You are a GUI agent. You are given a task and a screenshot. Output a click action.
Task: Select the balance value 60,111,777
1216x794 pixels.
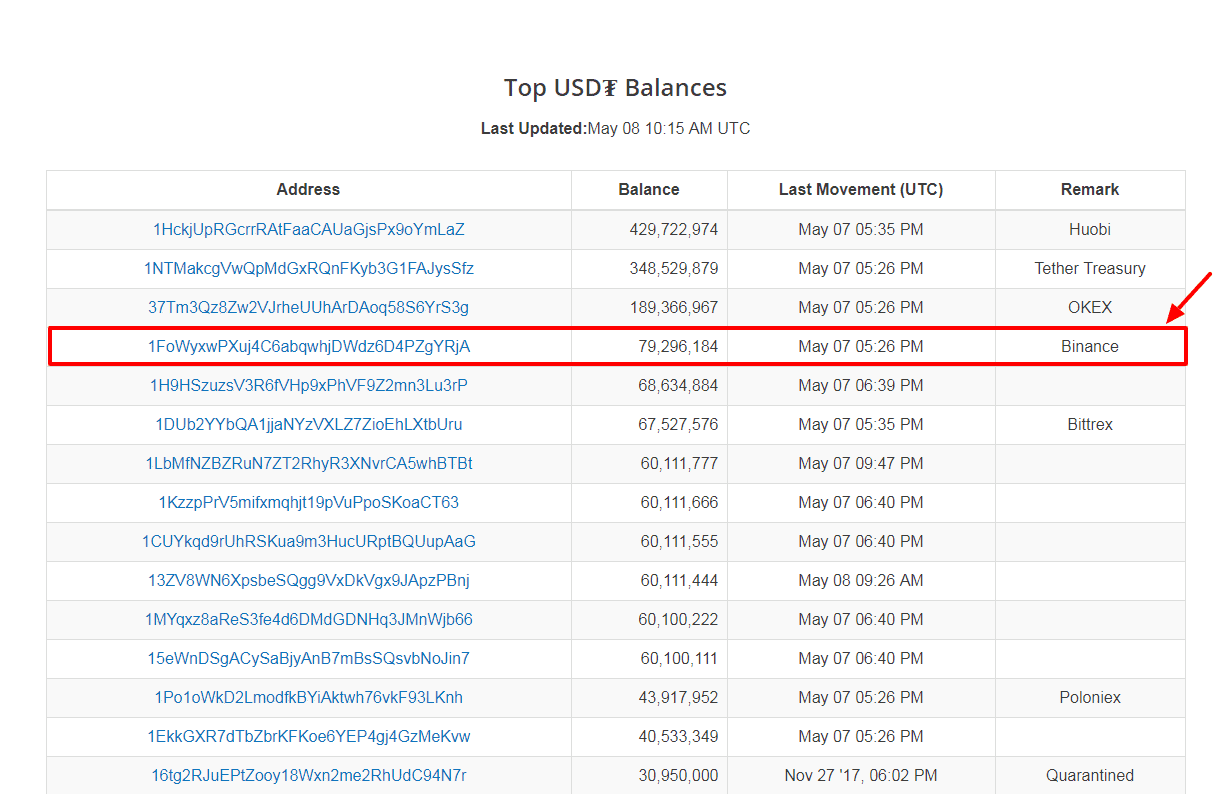pyautogui.click(x=679, y=464)
